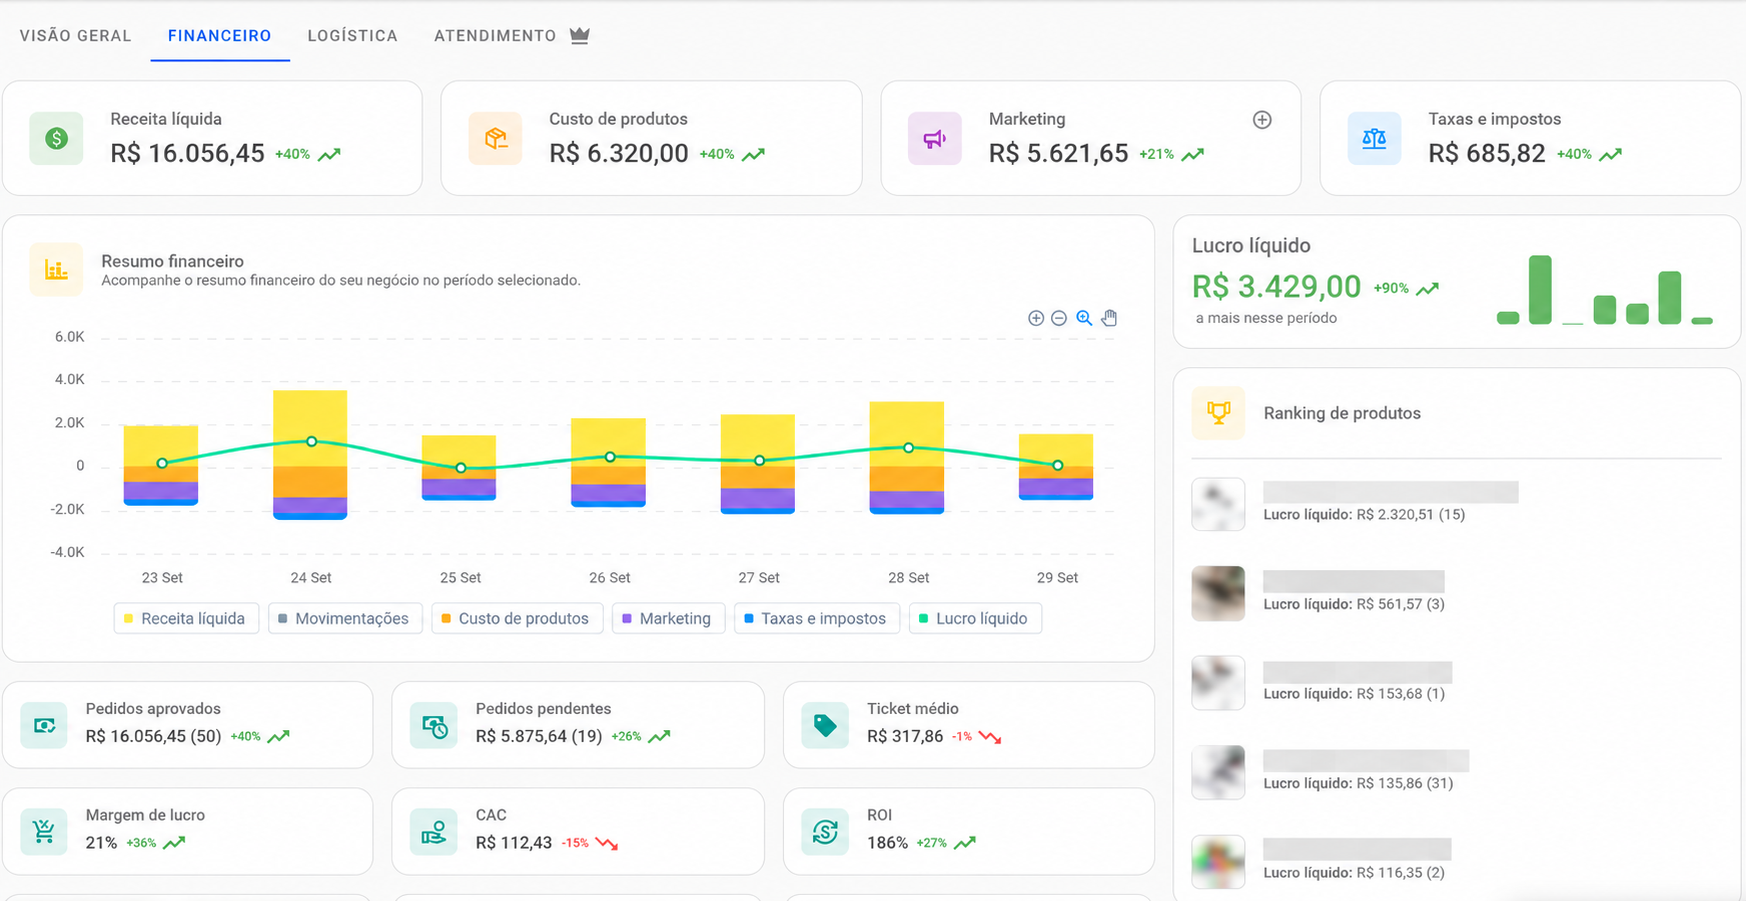The image size is (1746, 901).
Task: Click the R$ 16.056,45 Receita líquida value
Action: click(x=187, y=153)
